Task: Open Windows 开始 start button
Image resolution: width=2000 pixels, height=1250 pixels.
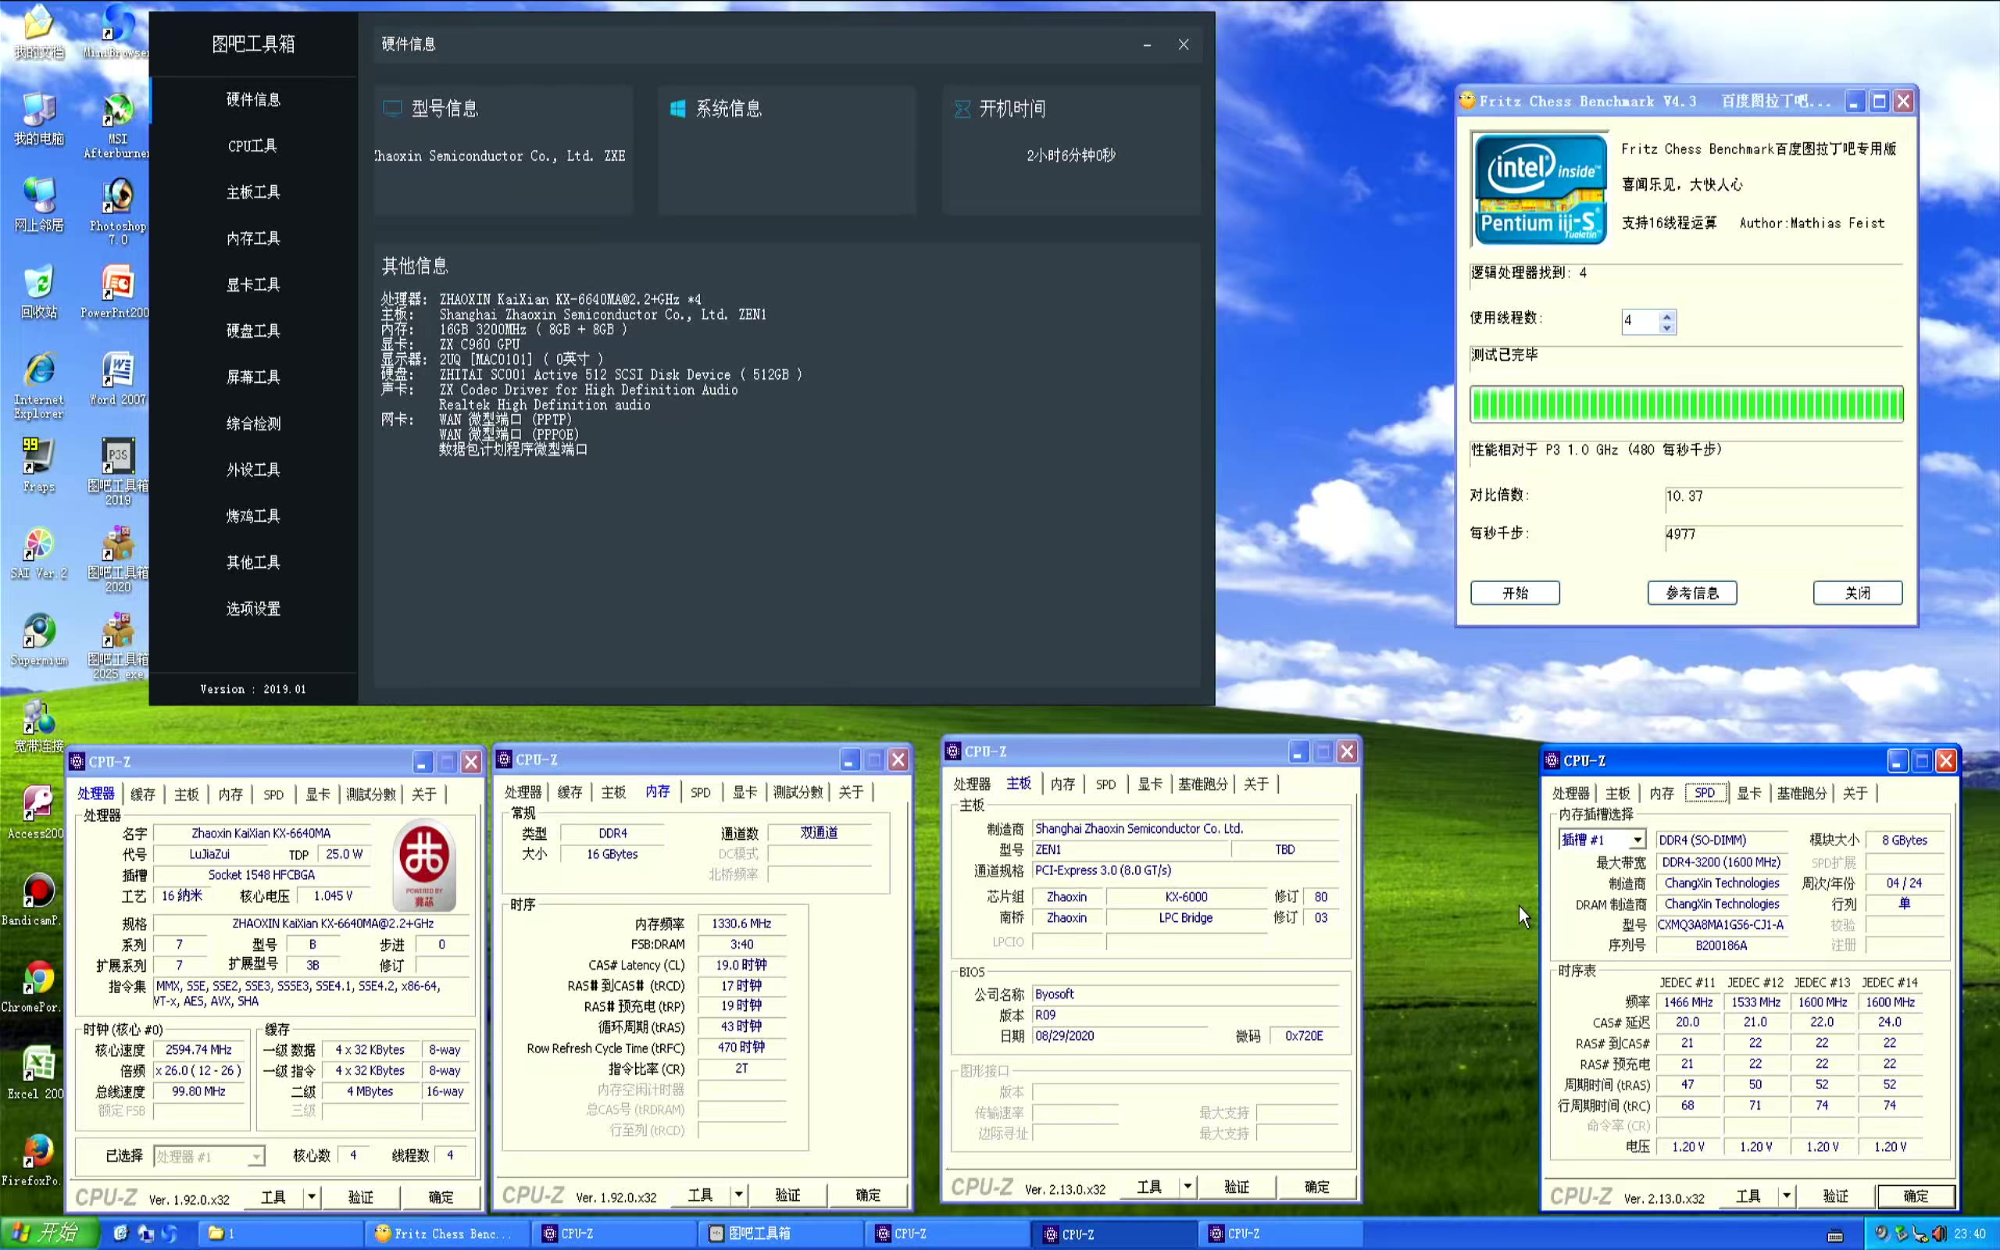Action: tap(49, 1233)
